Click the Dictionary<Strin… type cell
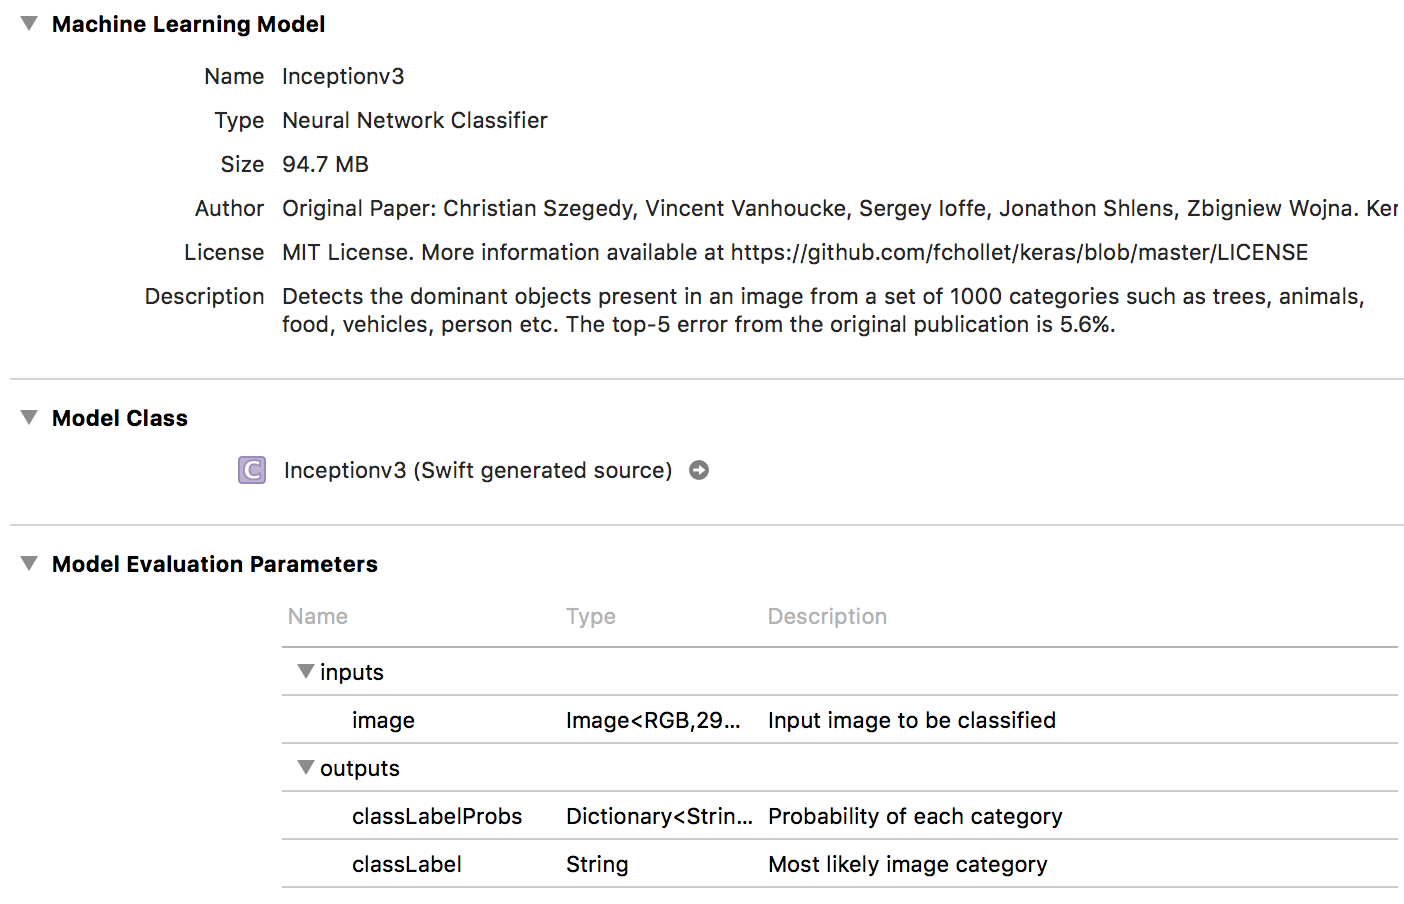Viewport: 1404px width, 904px height. (659, 816)
